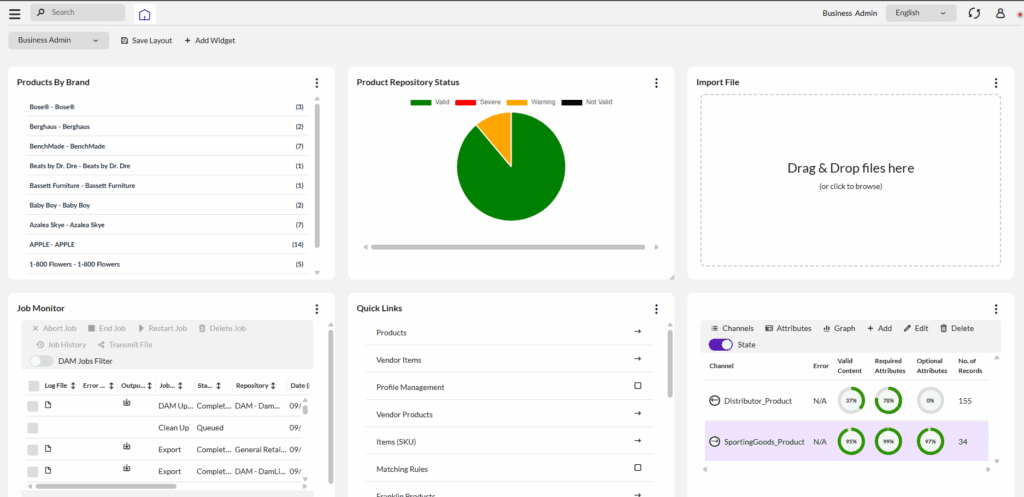Switch to the Graph view
1024x497 pixels.
tap(838, 328)
